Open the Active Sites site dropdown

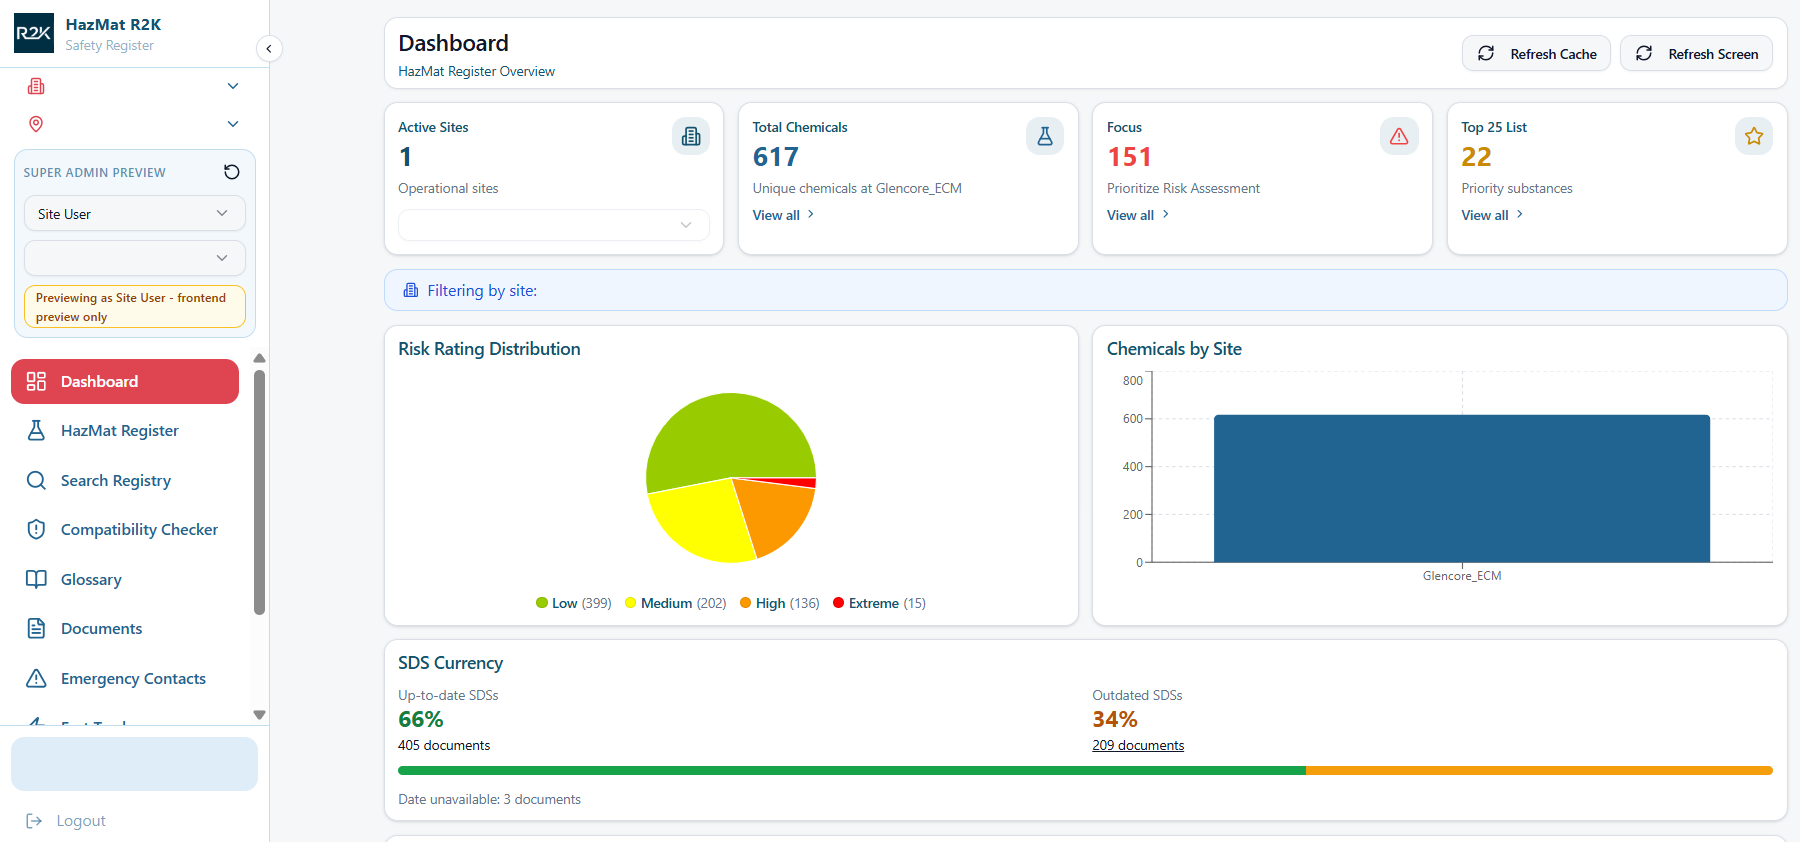554,225
